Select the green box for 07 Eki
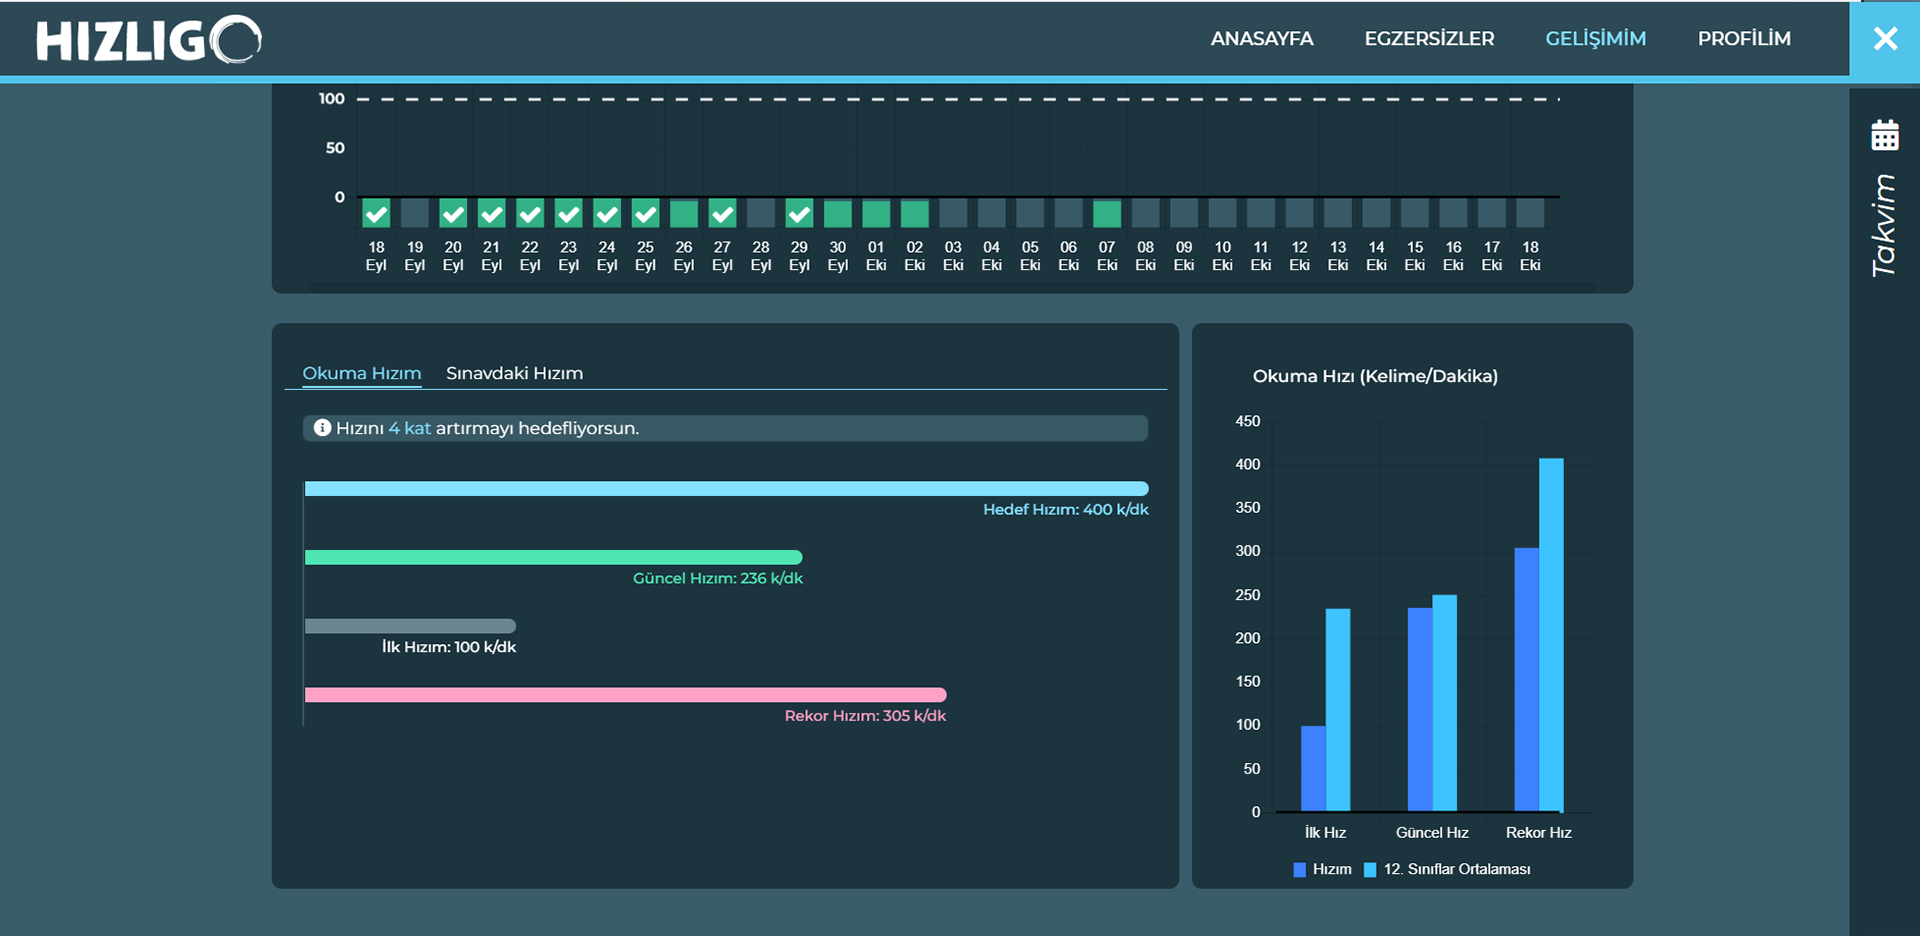Viewport: 1920px width, 936px height. tap(1107, 214)
